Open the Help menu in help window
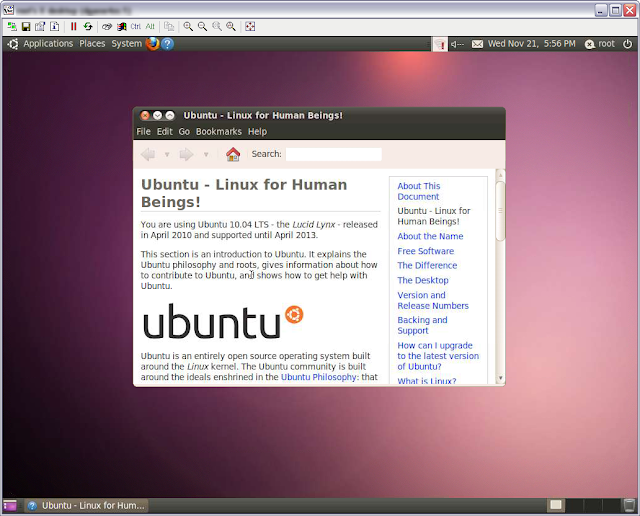 [258, 131]
